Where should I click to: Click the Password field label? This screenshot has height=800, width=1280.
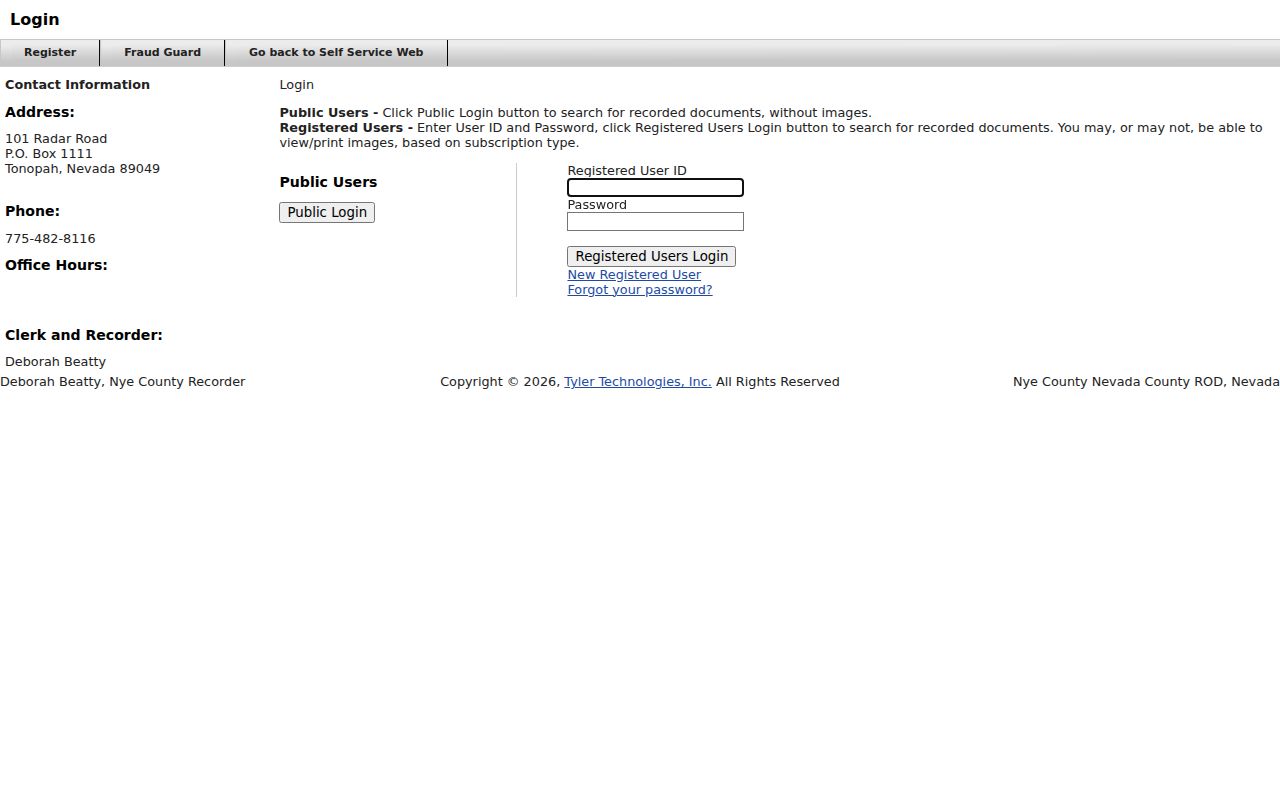[597, 205]
